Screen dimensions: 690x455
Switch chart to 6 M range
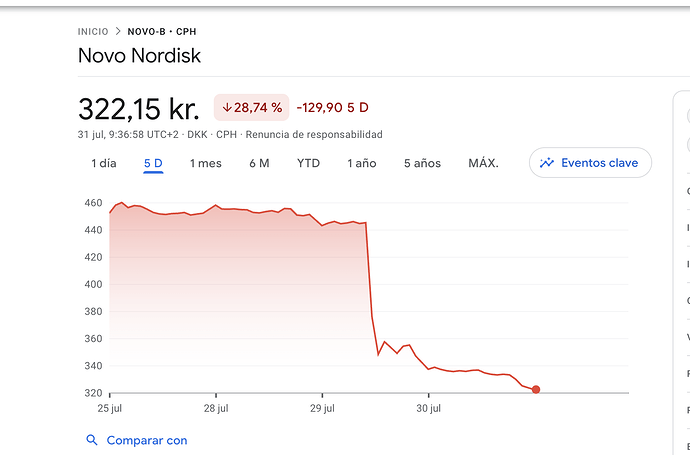[259, 163]
